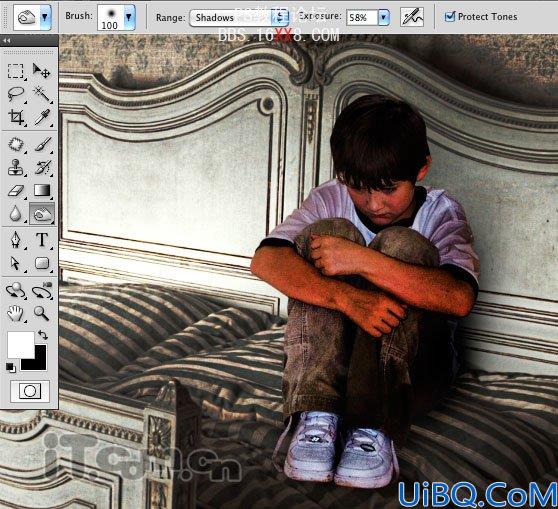
Task: Select the Horizontal Type tool
Action: point(42,240)
